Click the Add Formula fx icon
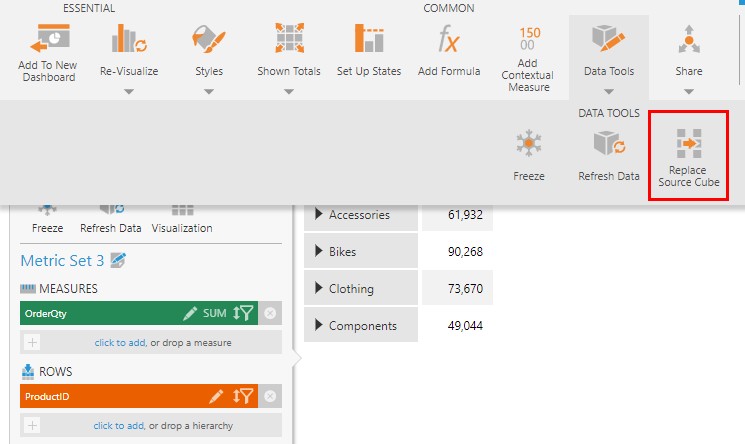 tap(449, 40)
